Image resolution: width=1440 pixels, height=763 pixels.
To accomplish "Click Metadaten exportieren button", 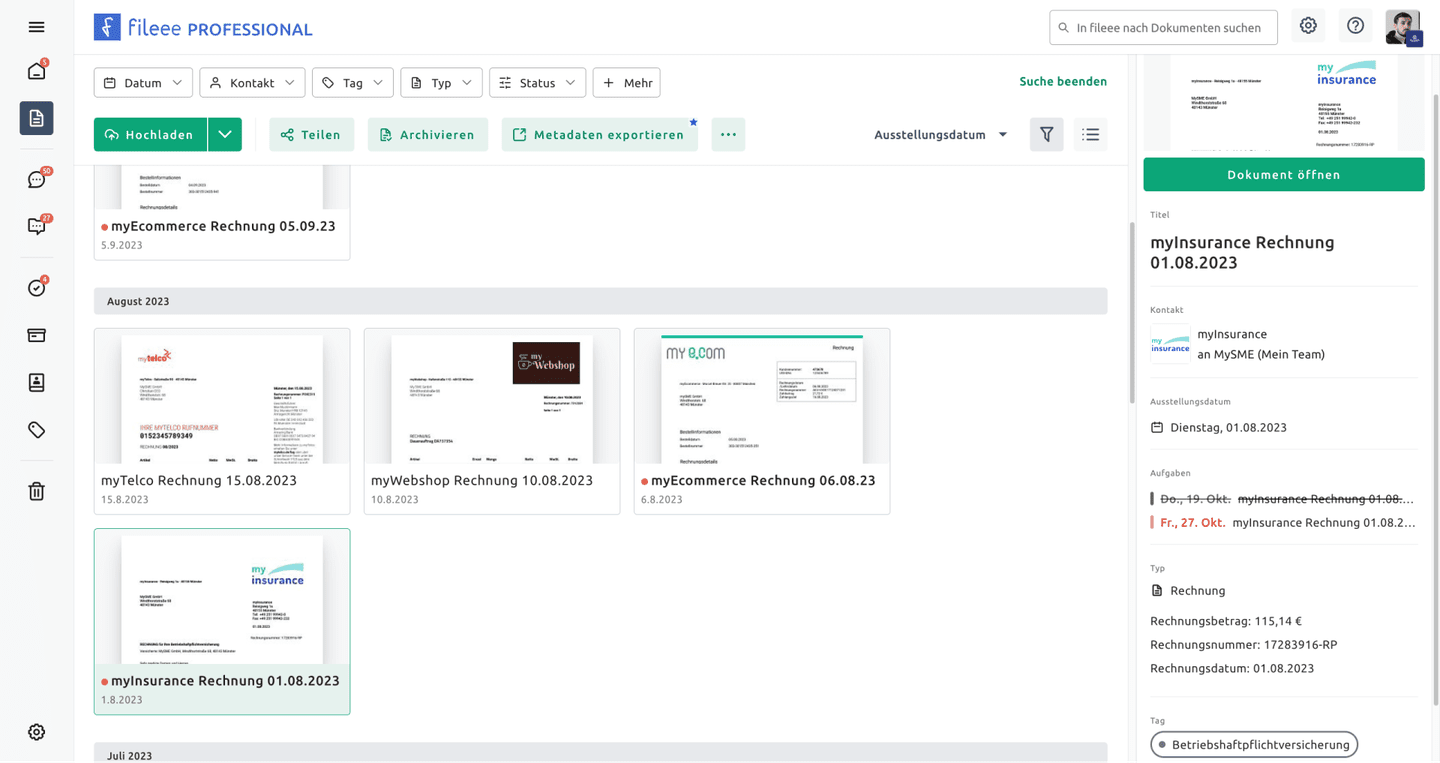I will 600,135.
